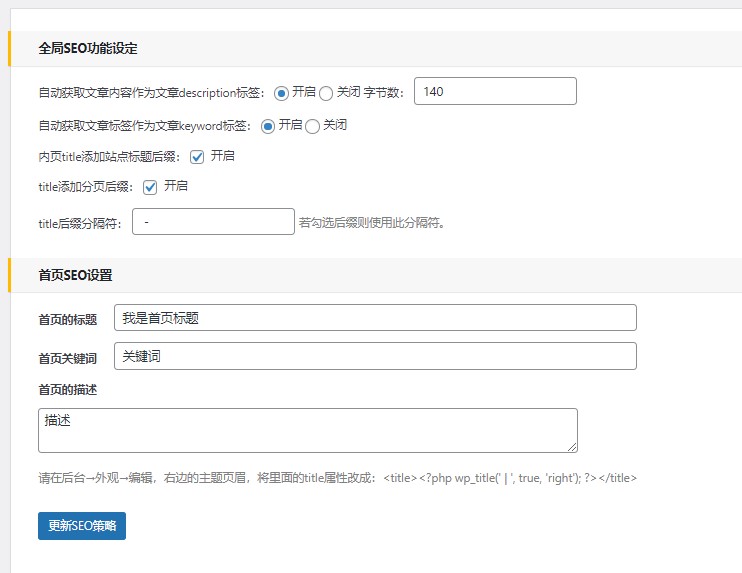Click the 更新SEO策略 button

[82, 526]
